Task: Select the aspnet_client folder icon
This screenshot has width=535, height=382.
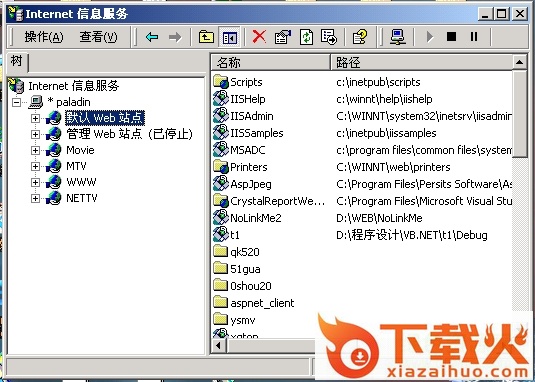Action: point(220,303)
